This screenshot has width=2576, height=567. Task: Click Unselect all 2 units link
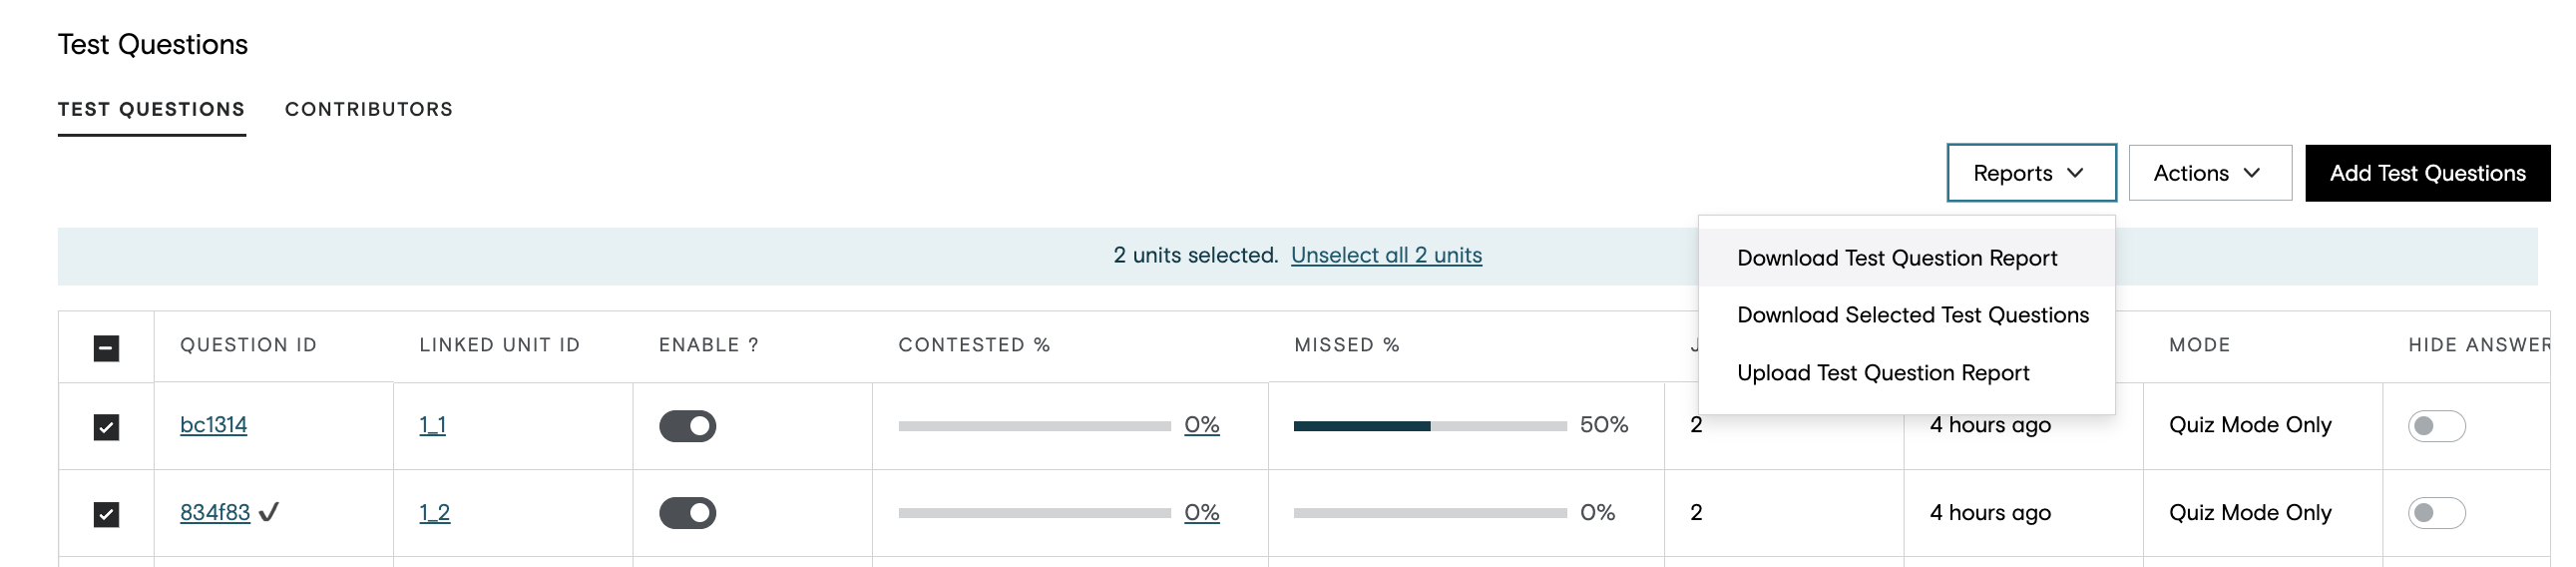(1386, 255)
